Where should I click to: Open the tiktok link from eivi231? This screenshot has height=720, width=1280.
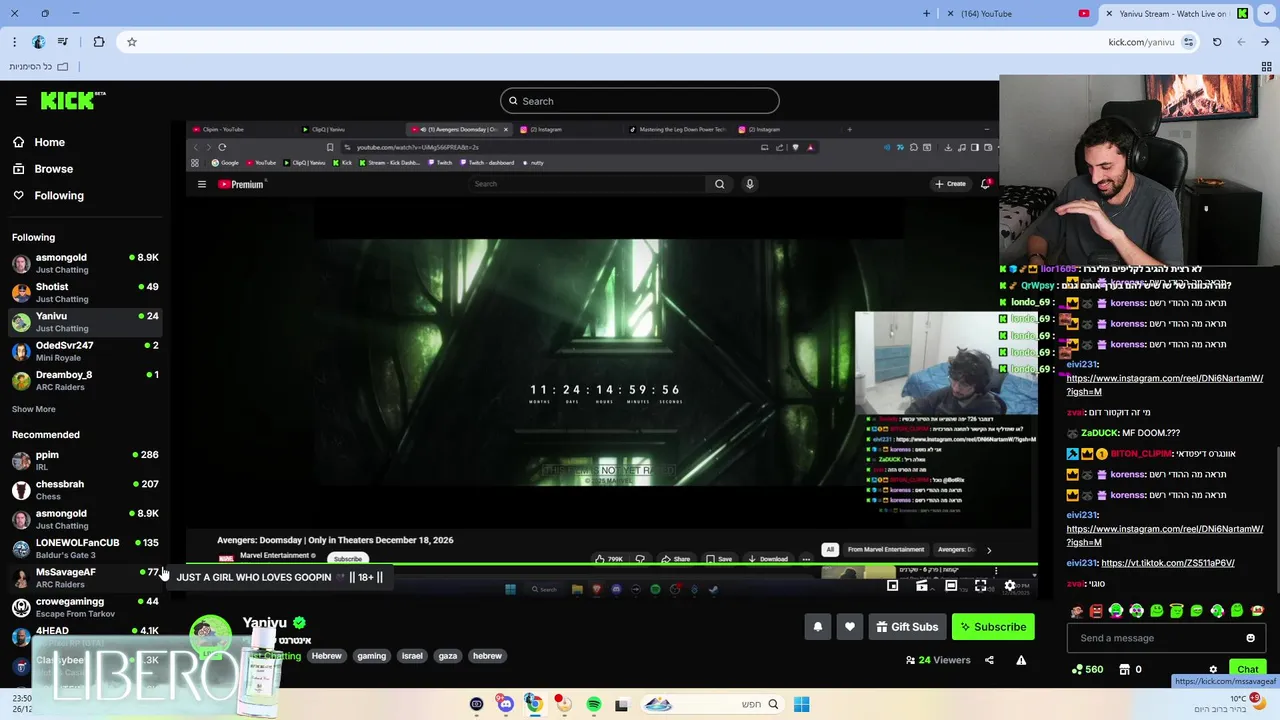pos(1167,563)
